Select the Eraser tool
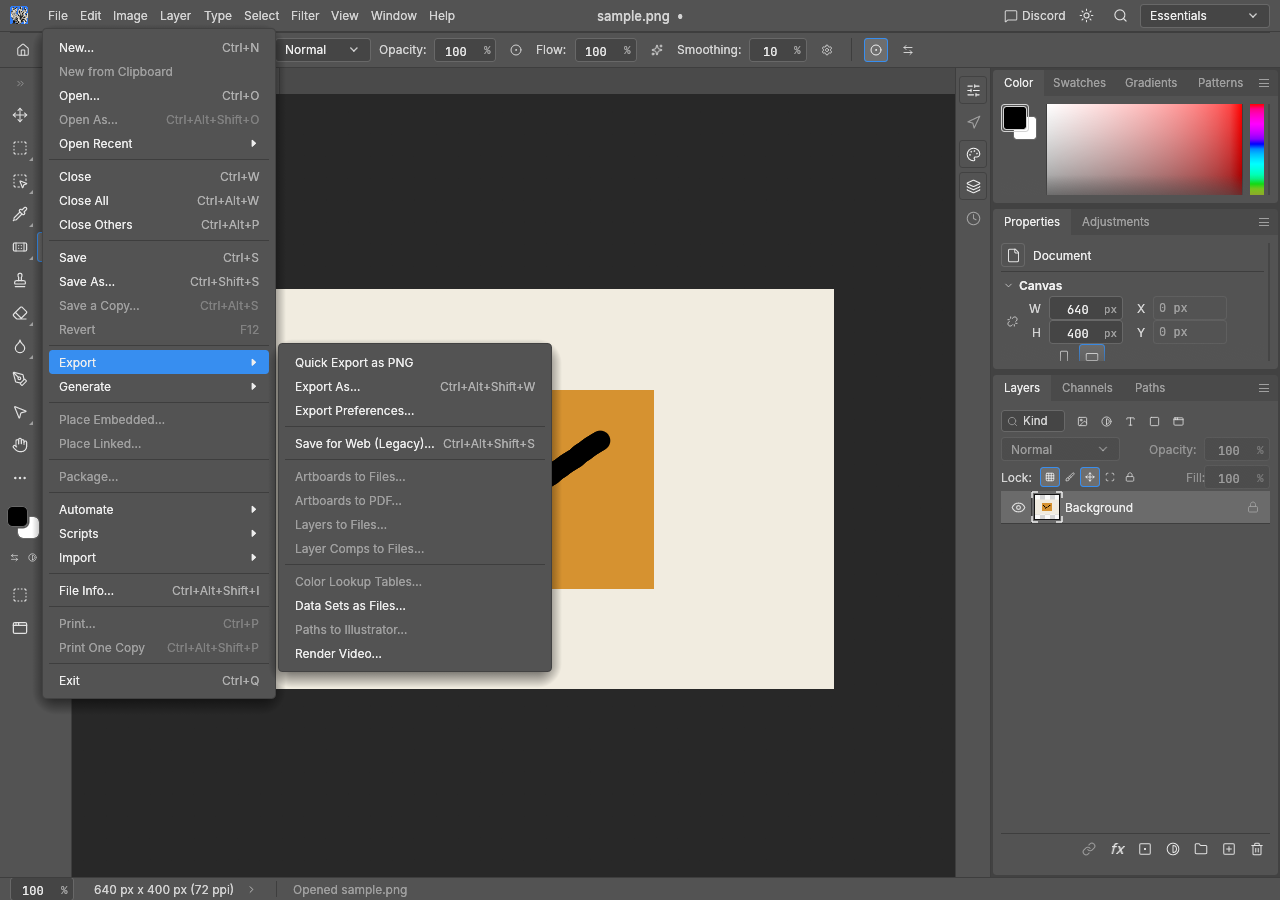The image size is (1280, 900). click(x=20, y=313)
